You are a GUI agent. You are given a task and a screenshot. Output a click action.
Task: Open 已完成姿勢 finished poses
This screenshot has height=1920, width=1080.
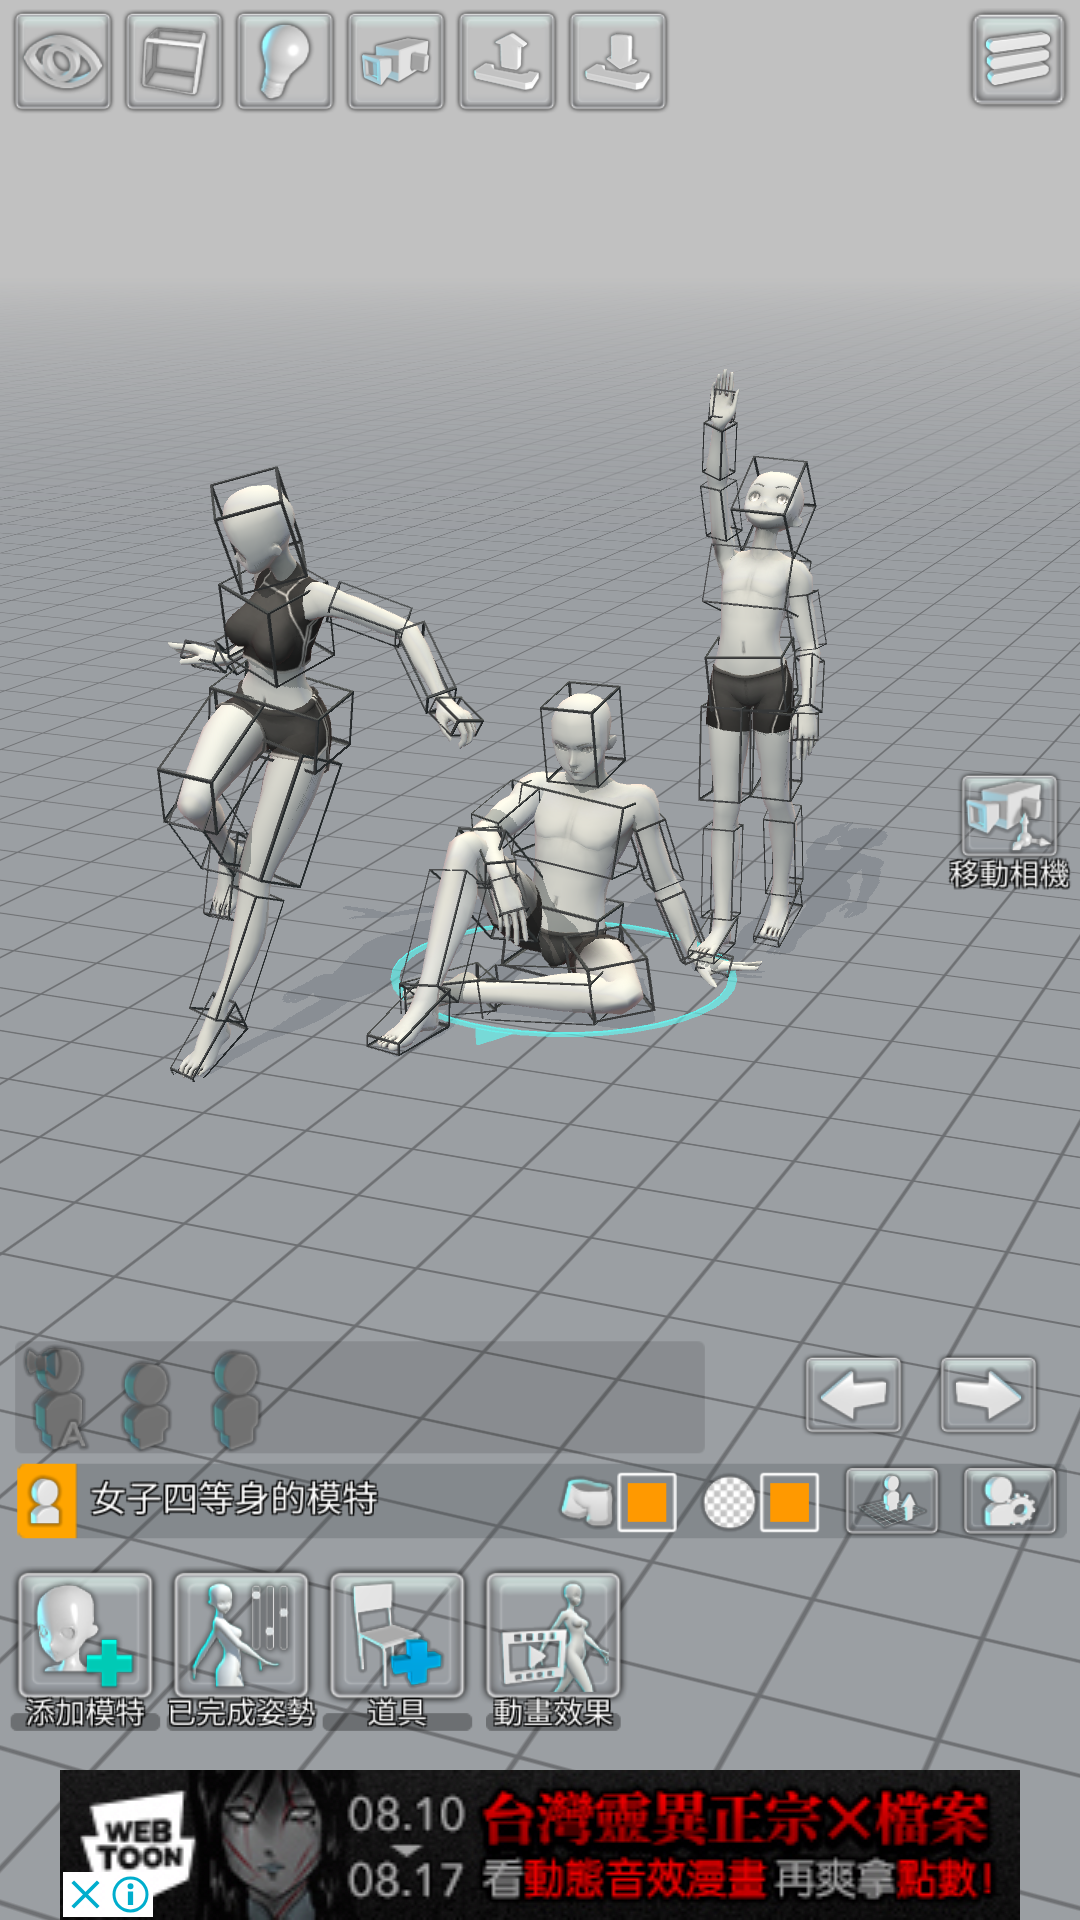click(241, 1651)
